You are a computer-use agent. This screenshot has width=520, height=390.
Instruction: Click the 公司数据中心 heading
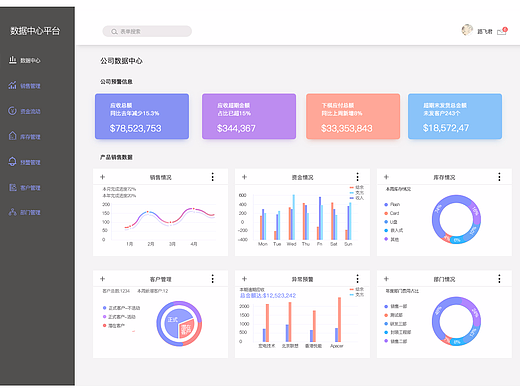(121, 61)
